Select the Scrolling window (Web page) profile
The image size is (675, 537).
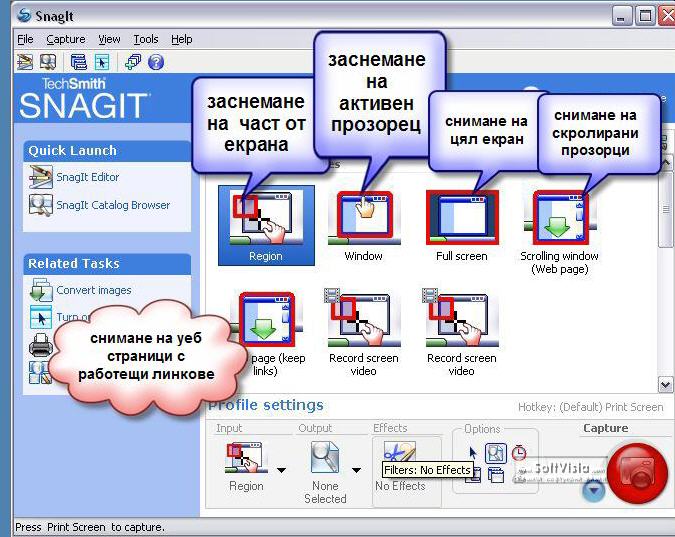pyautogui.click(x=559, y=233)
